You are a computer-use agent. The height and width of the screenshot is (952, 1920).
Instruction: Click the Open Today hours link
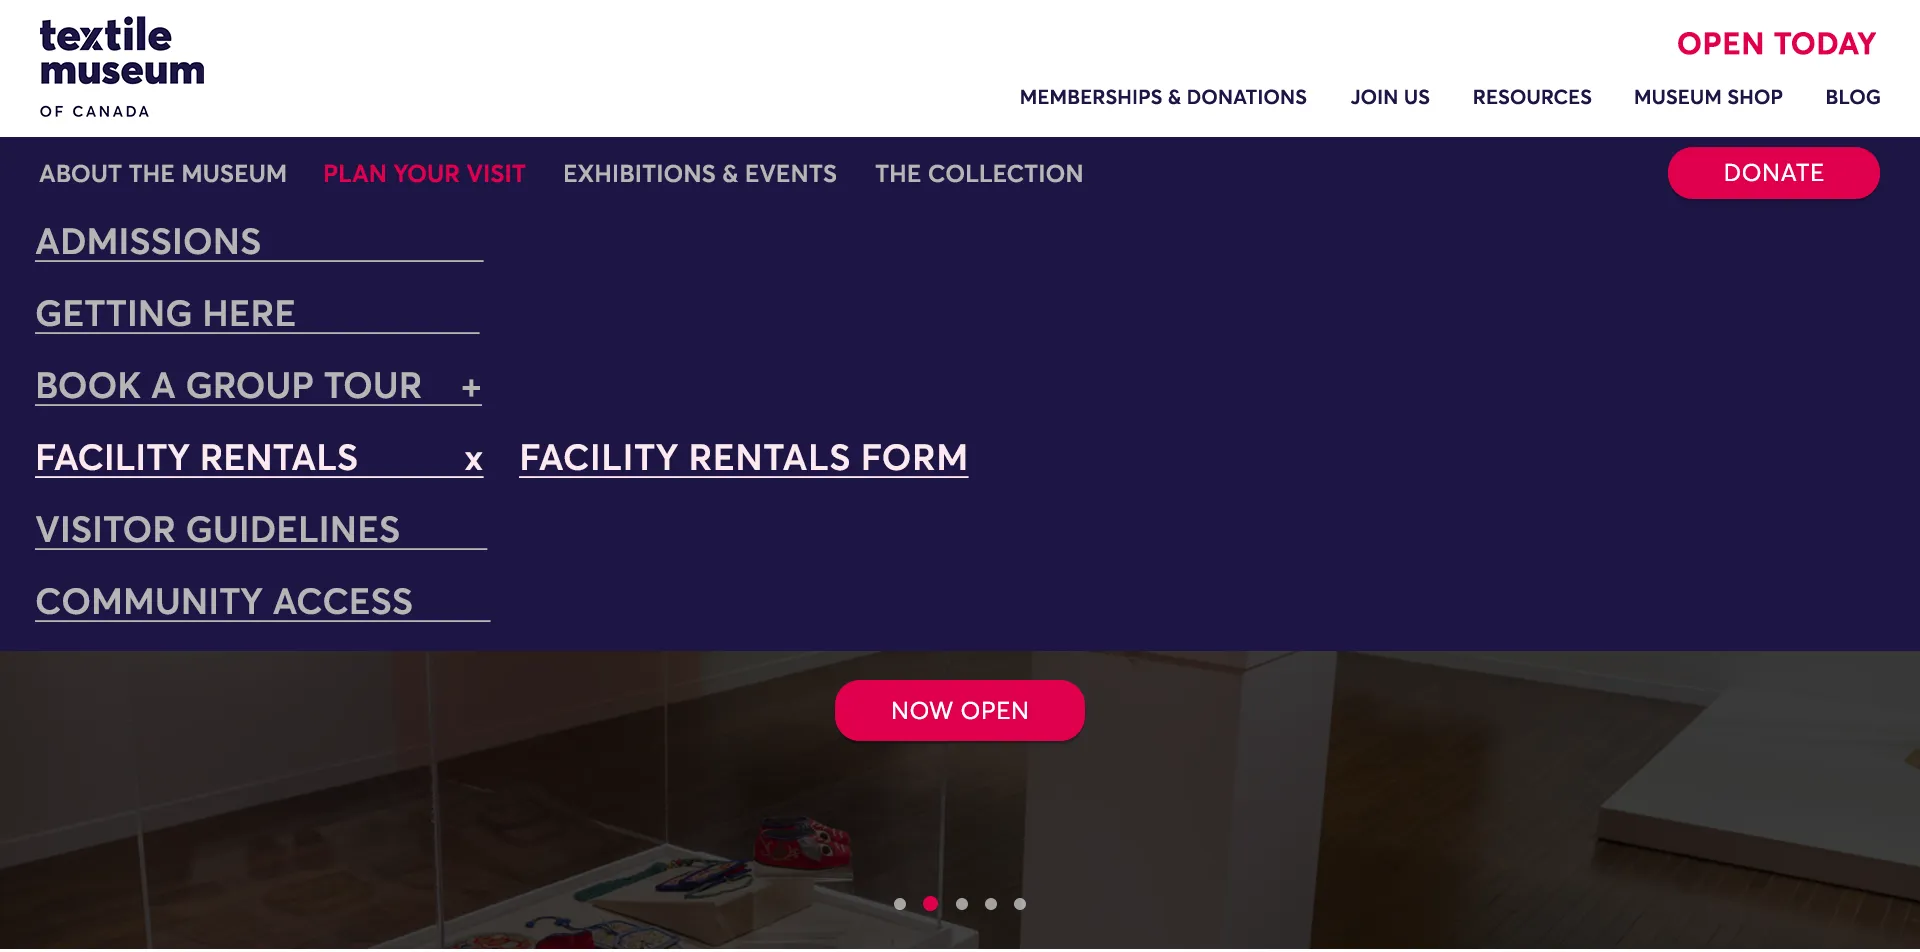pos(1776,44)
